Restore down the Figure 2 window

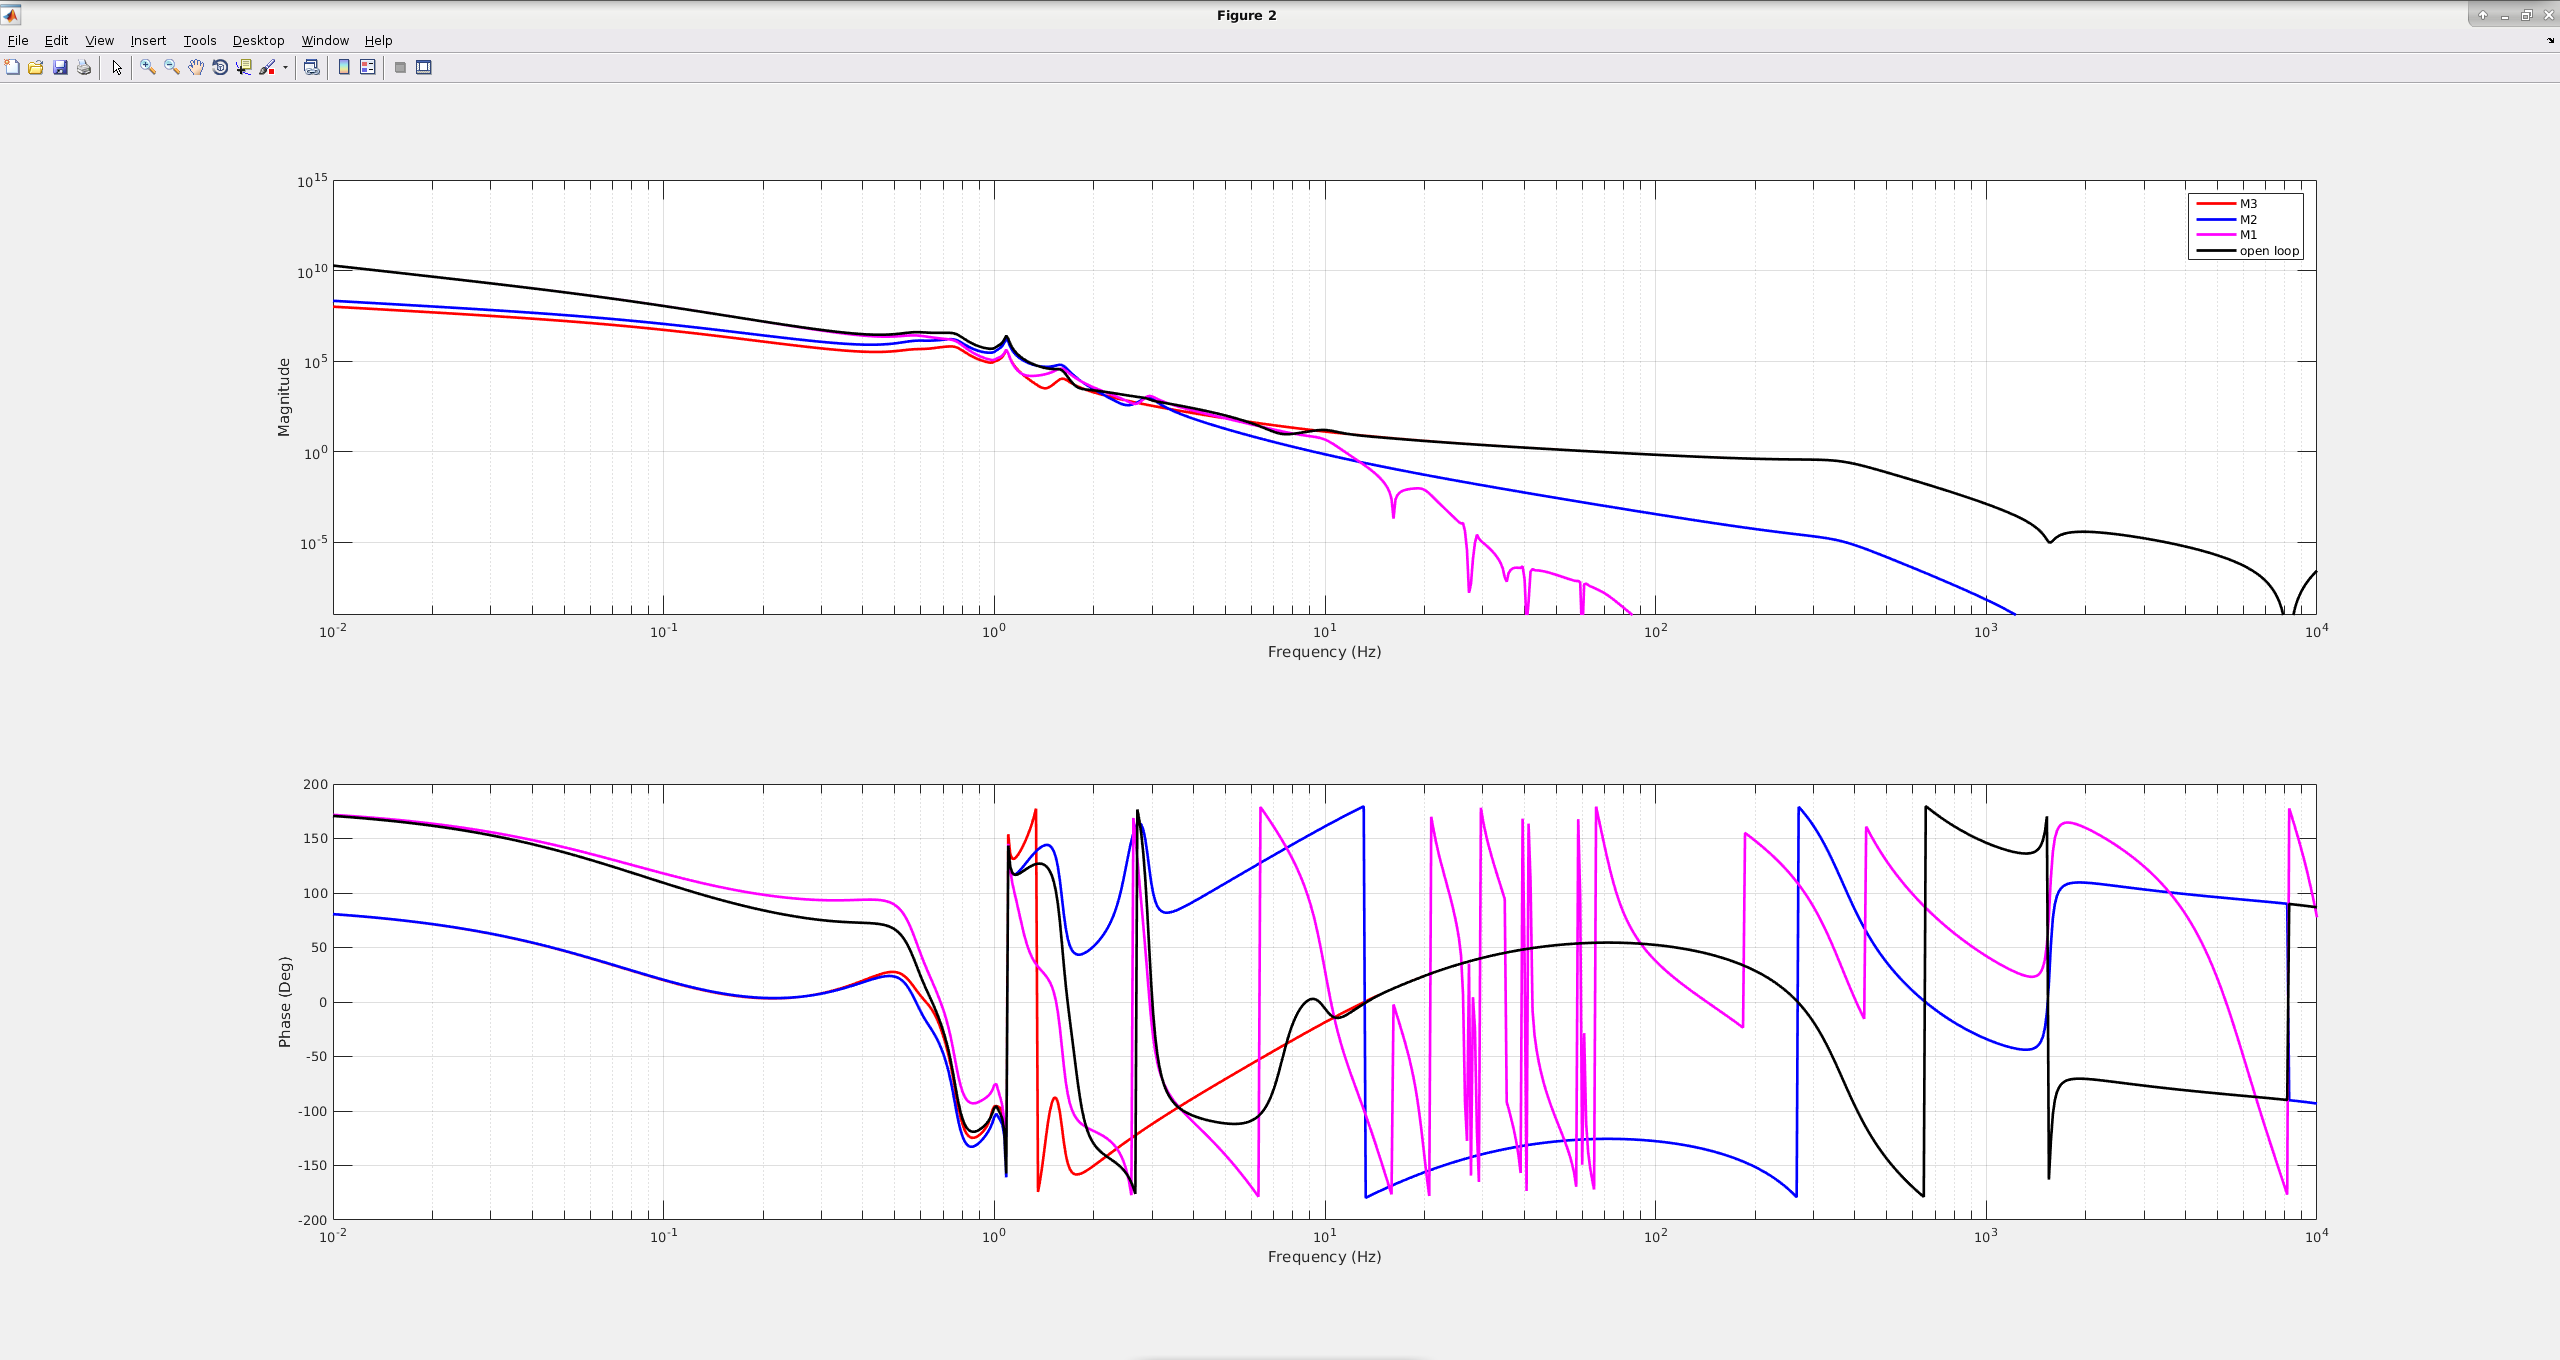(x=2527, y=15)
